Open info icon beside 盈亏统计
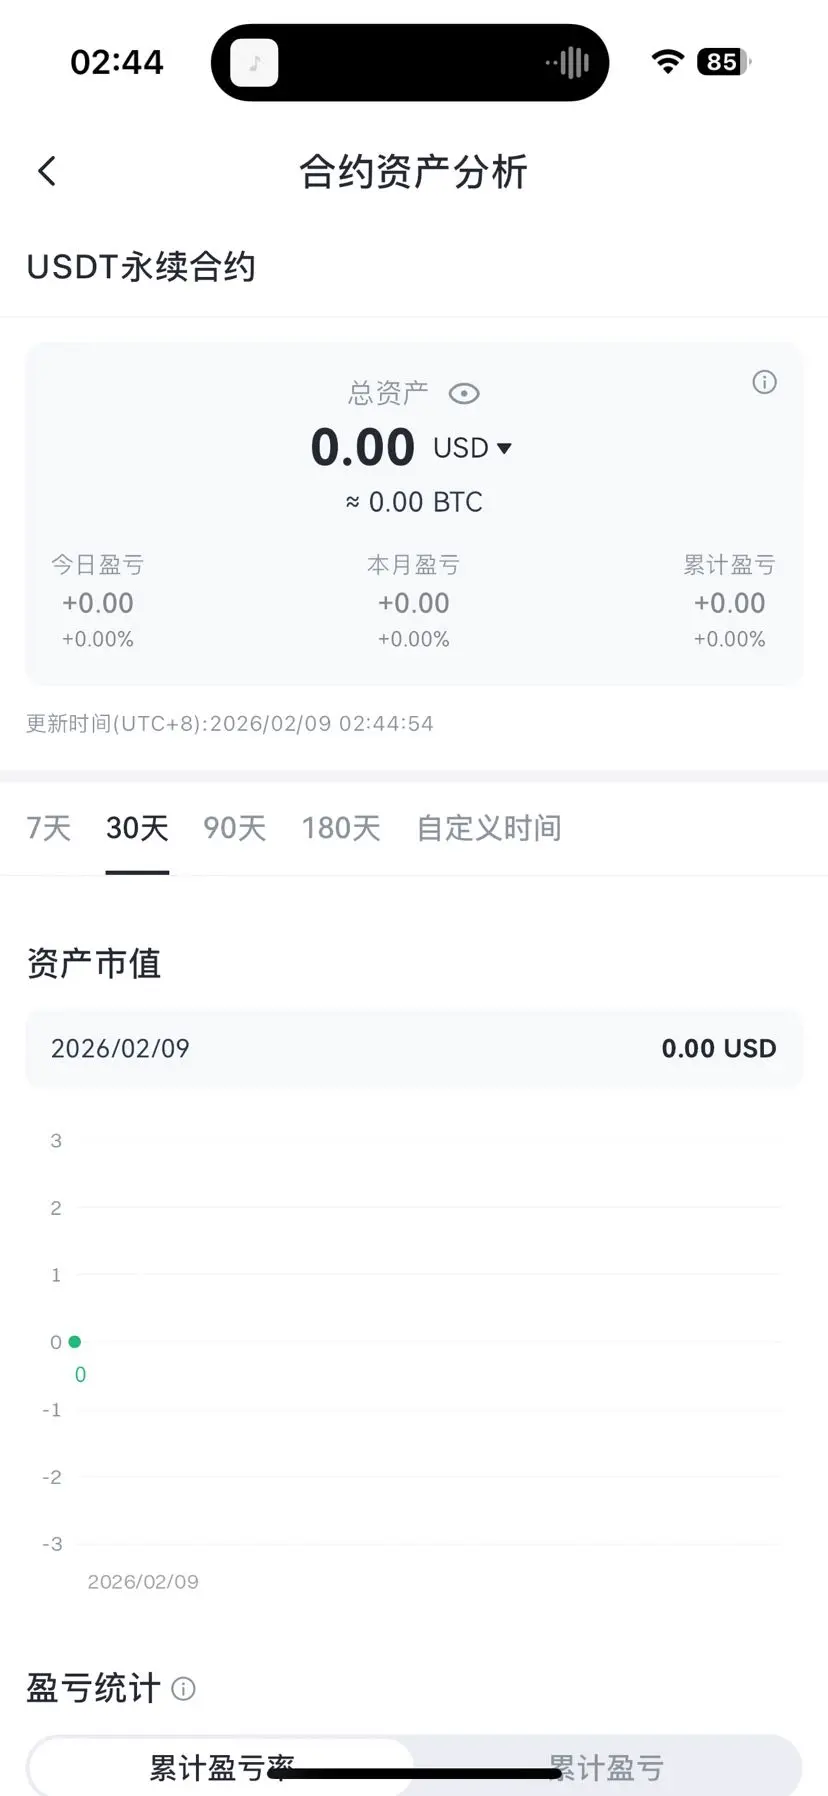 point(183,1689)
